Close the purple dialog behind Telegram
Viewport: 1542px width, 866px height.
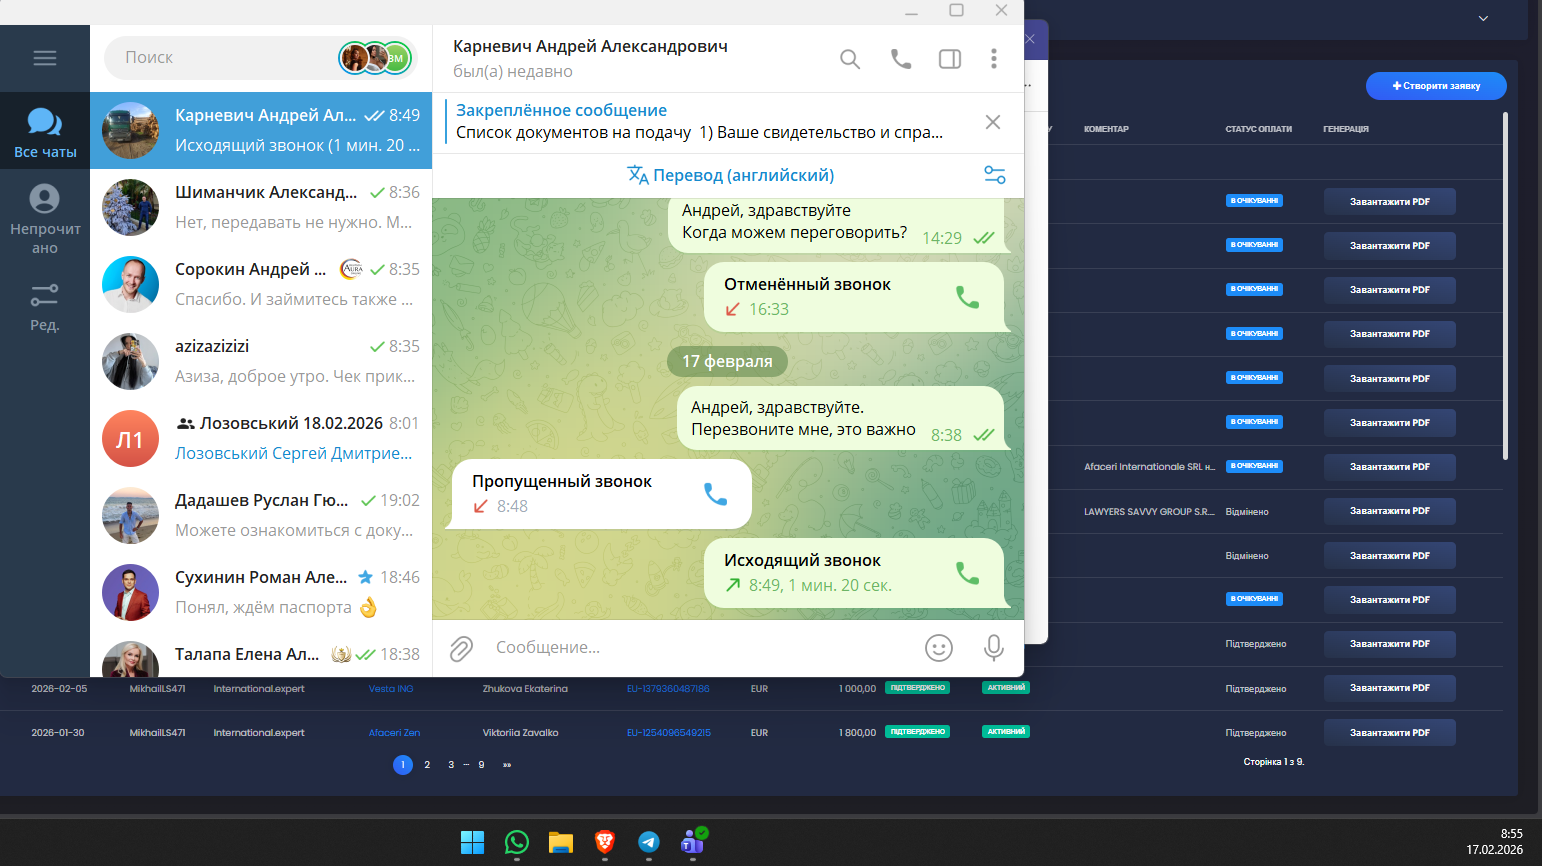pos(1030,39)
